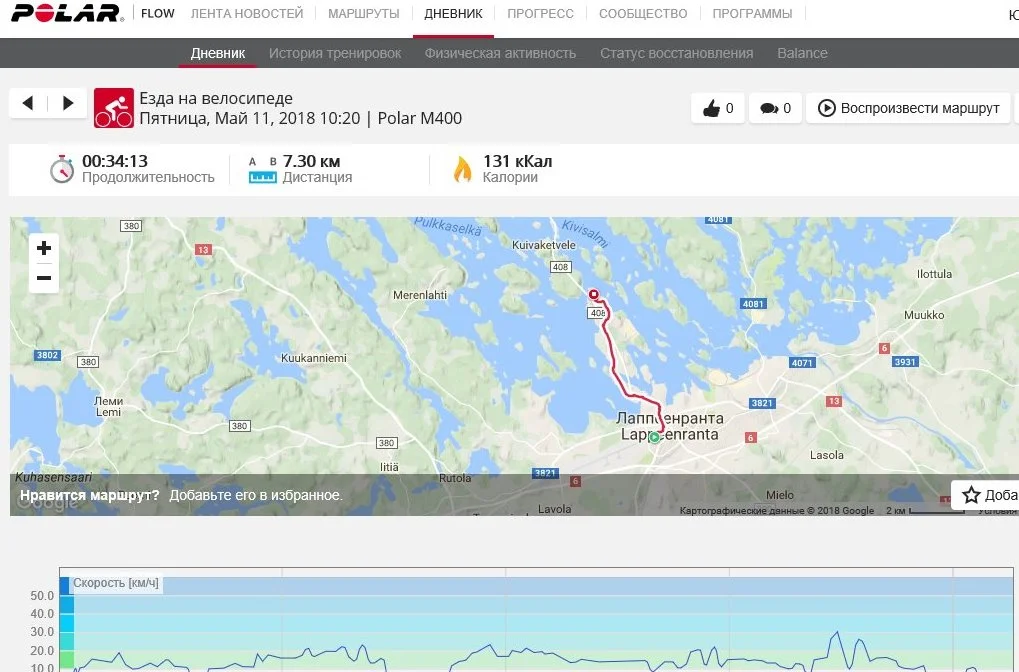Switch to Статус восстановления tab
The height and width of the screenshot is (672, 1019).
pyautogui.click(x=677, y=53)
